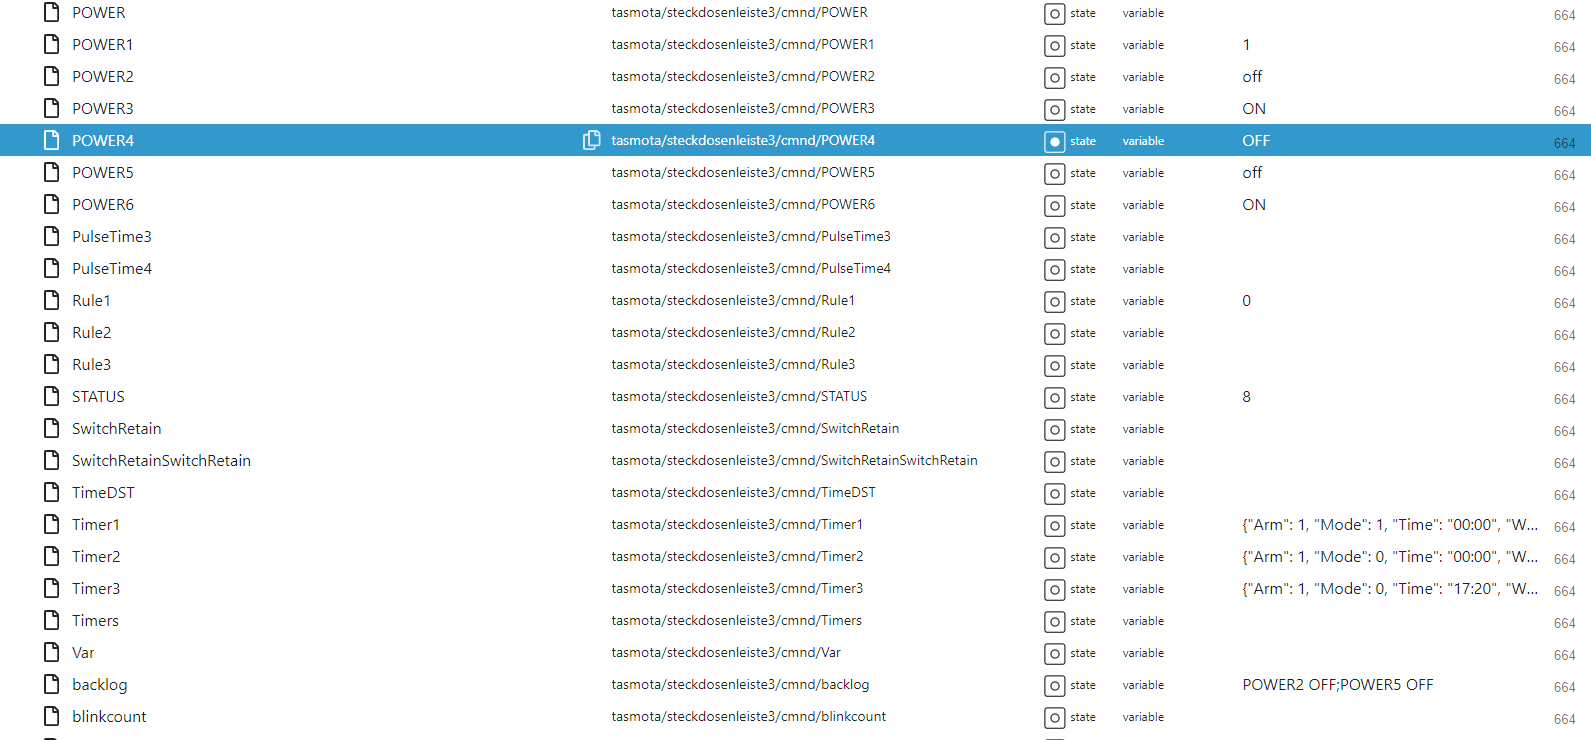Click the ID path ending in cmnd/Timer2
Viewport: 1591px width, 740px height.
pos(737,556)
